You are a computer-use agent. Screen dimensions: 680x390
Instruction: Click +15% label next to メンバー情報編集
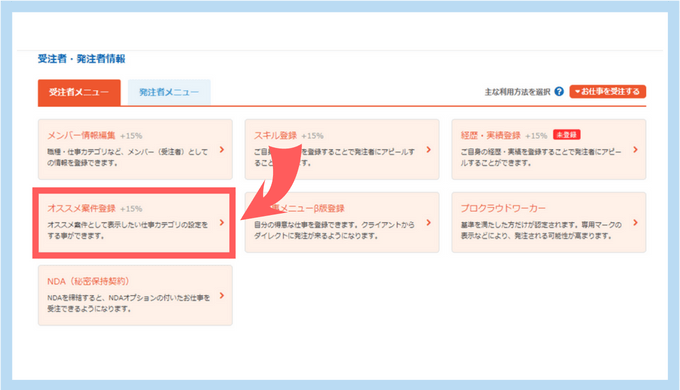[131, 136]
